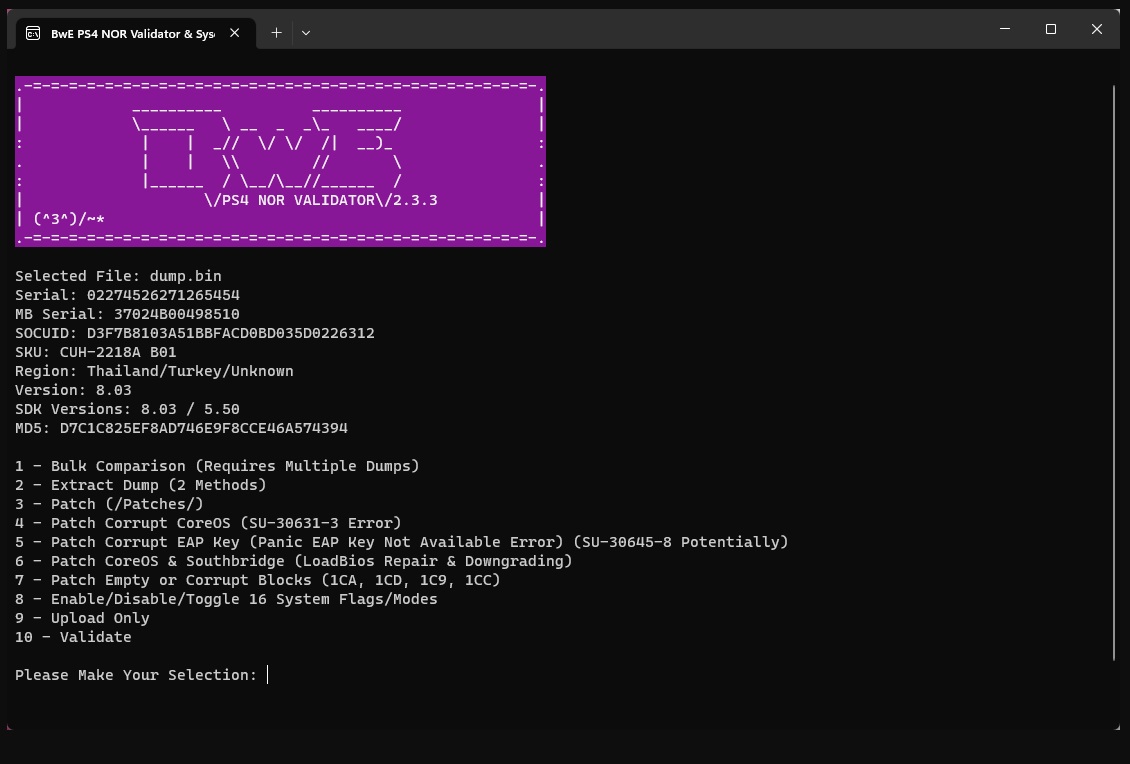Minimize the terminal window

(x=1005, y=29)
